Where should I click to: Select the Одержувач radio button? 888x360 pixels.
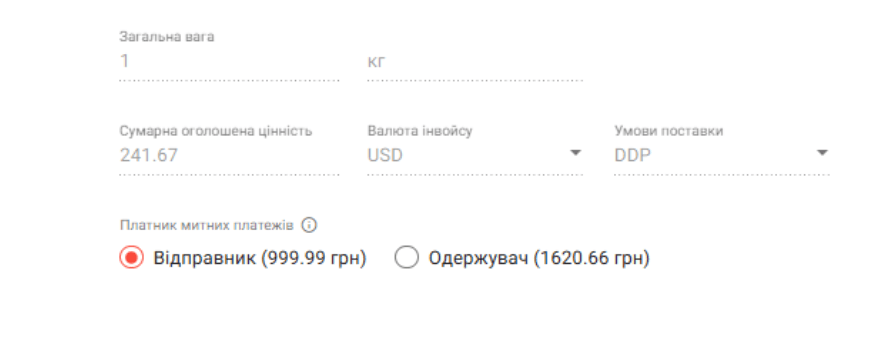407,258
